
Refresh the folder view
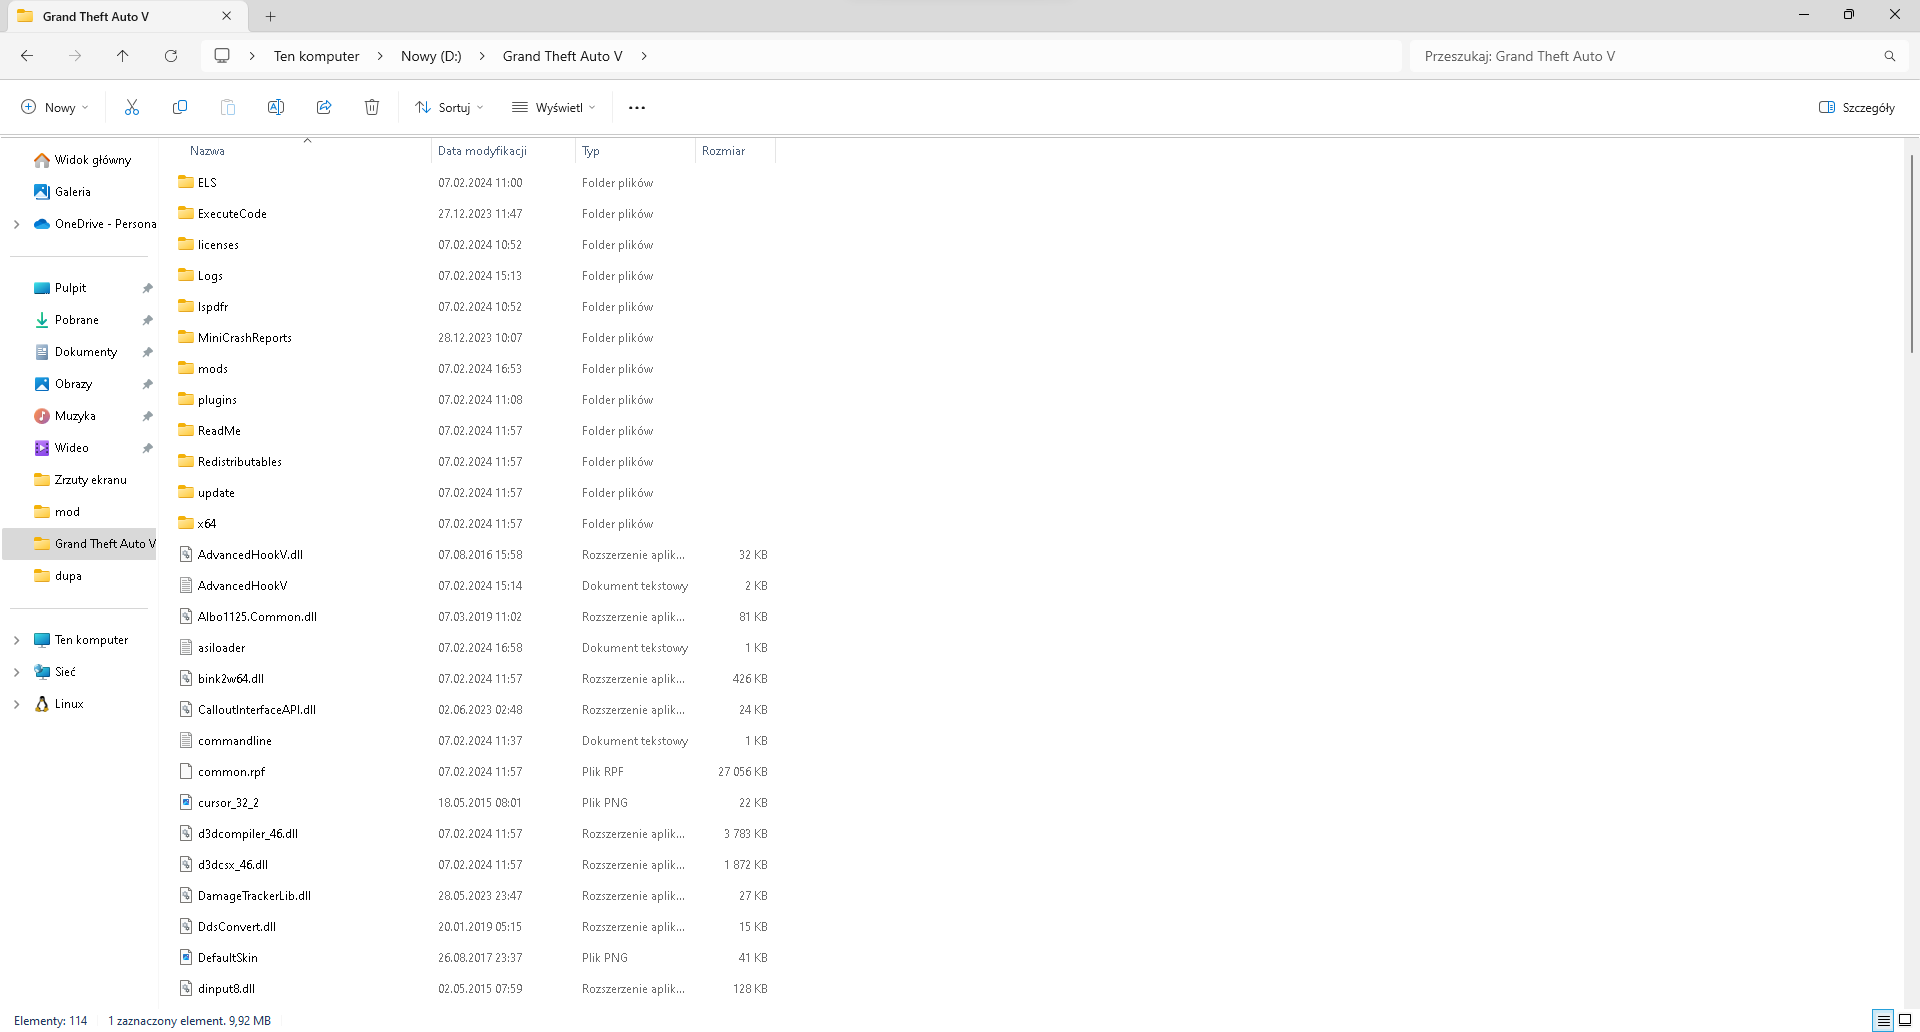(171, 56)
